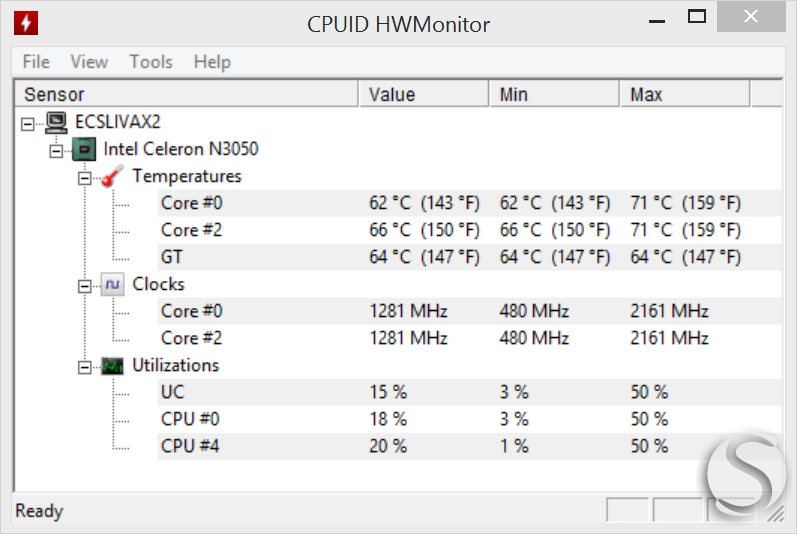Viewport: 797px width, 534px height.
Task: Open the View menu
Action: 89,62
